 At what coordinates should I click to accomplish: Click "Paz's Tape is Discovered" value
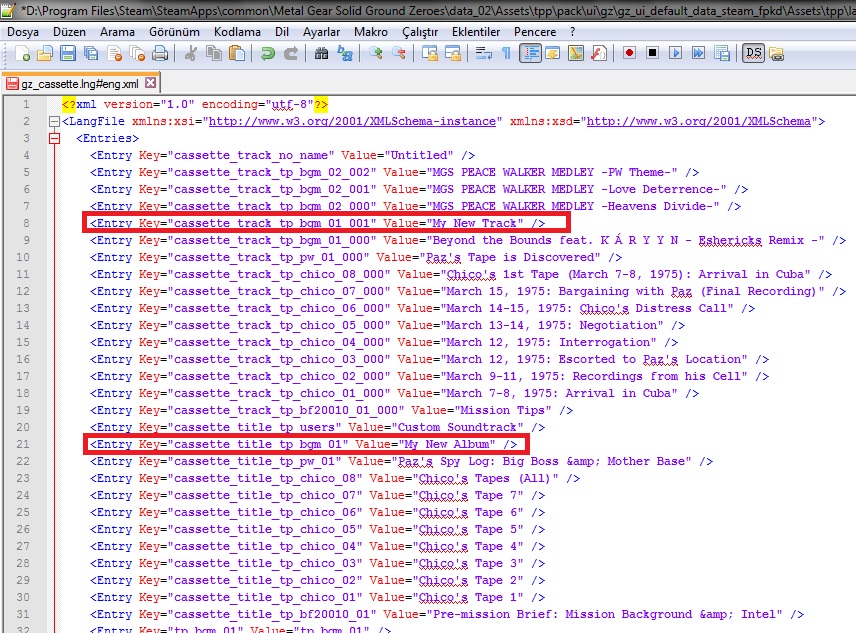[509, 257]
